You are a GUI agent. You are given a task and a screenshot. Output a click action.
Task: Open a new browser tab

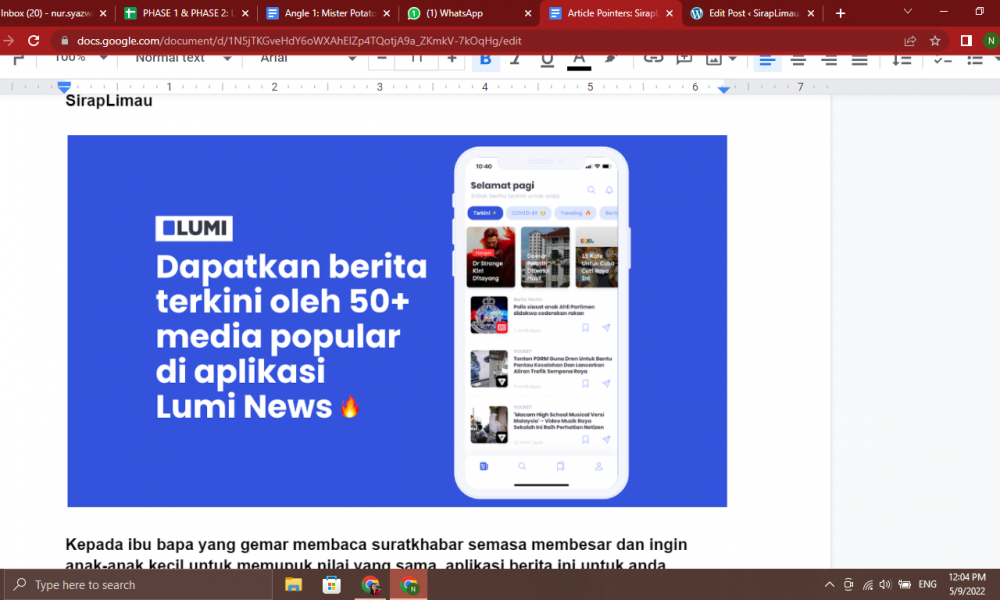pos(841,13)
